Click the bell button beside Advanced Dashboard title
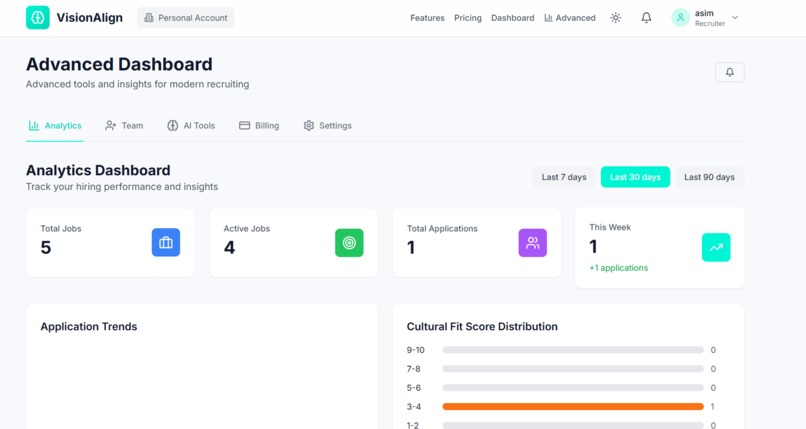Image resolution: width=806 pixels, height=429 pixels. pyautogui.click(x=729, y=72)
